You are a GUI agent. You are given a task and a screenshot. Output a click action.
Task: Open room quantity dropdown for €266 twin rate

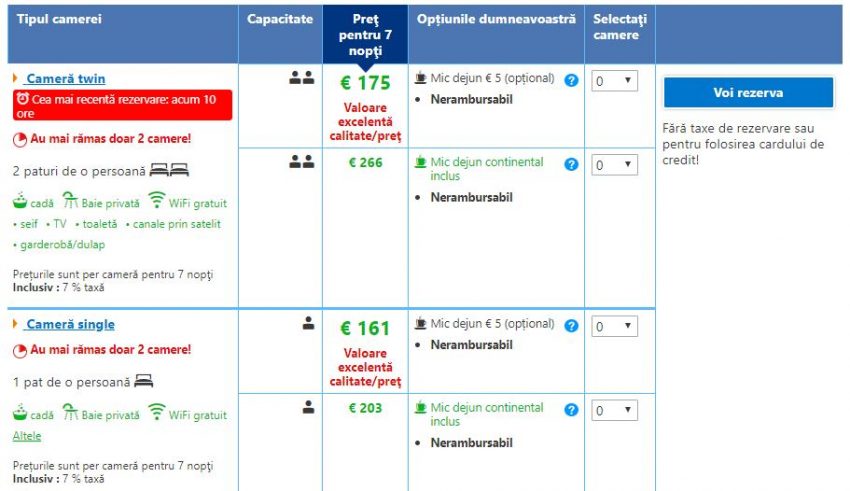(x=615, y=165)
